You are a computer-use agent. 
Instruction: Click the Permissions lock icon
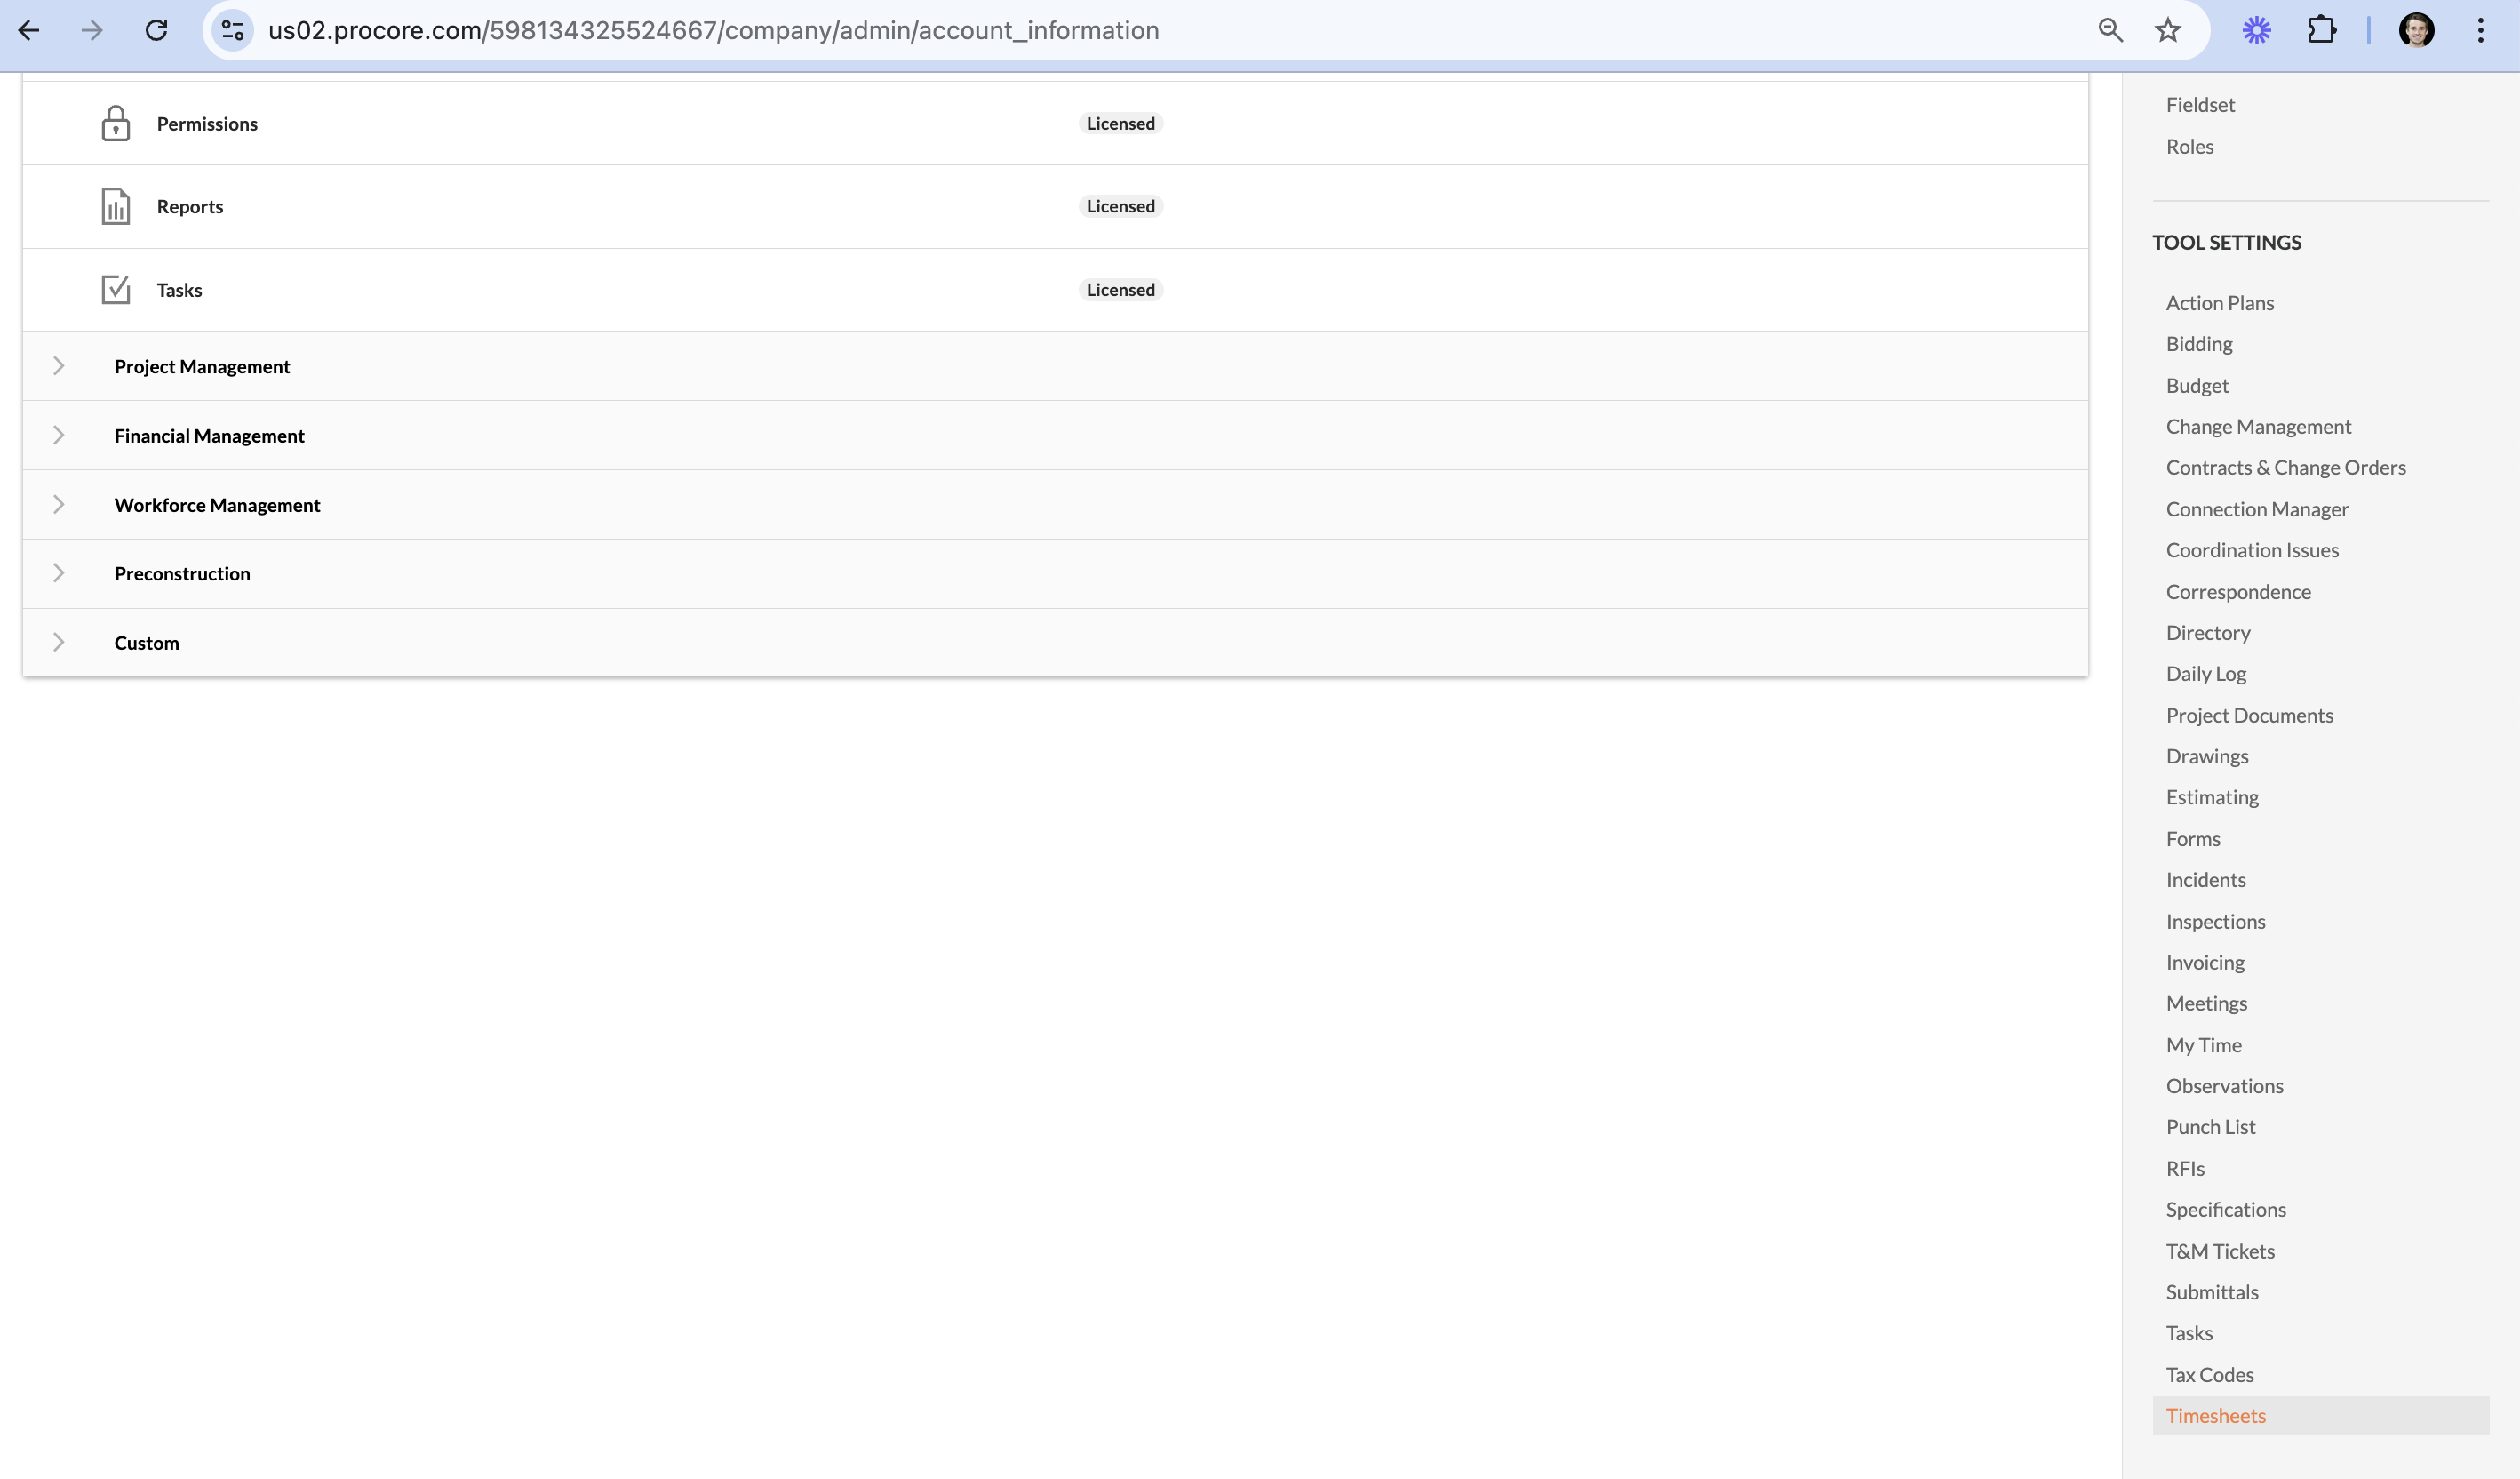115,122
